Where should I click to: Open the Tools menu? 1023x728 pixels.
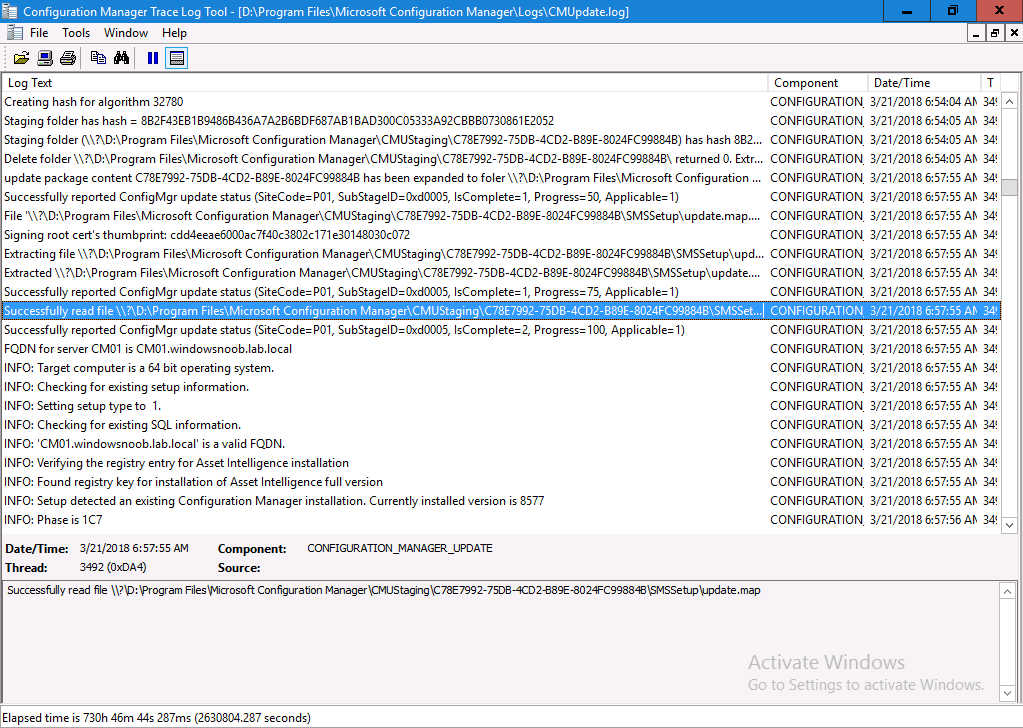[x=76, y=33]
